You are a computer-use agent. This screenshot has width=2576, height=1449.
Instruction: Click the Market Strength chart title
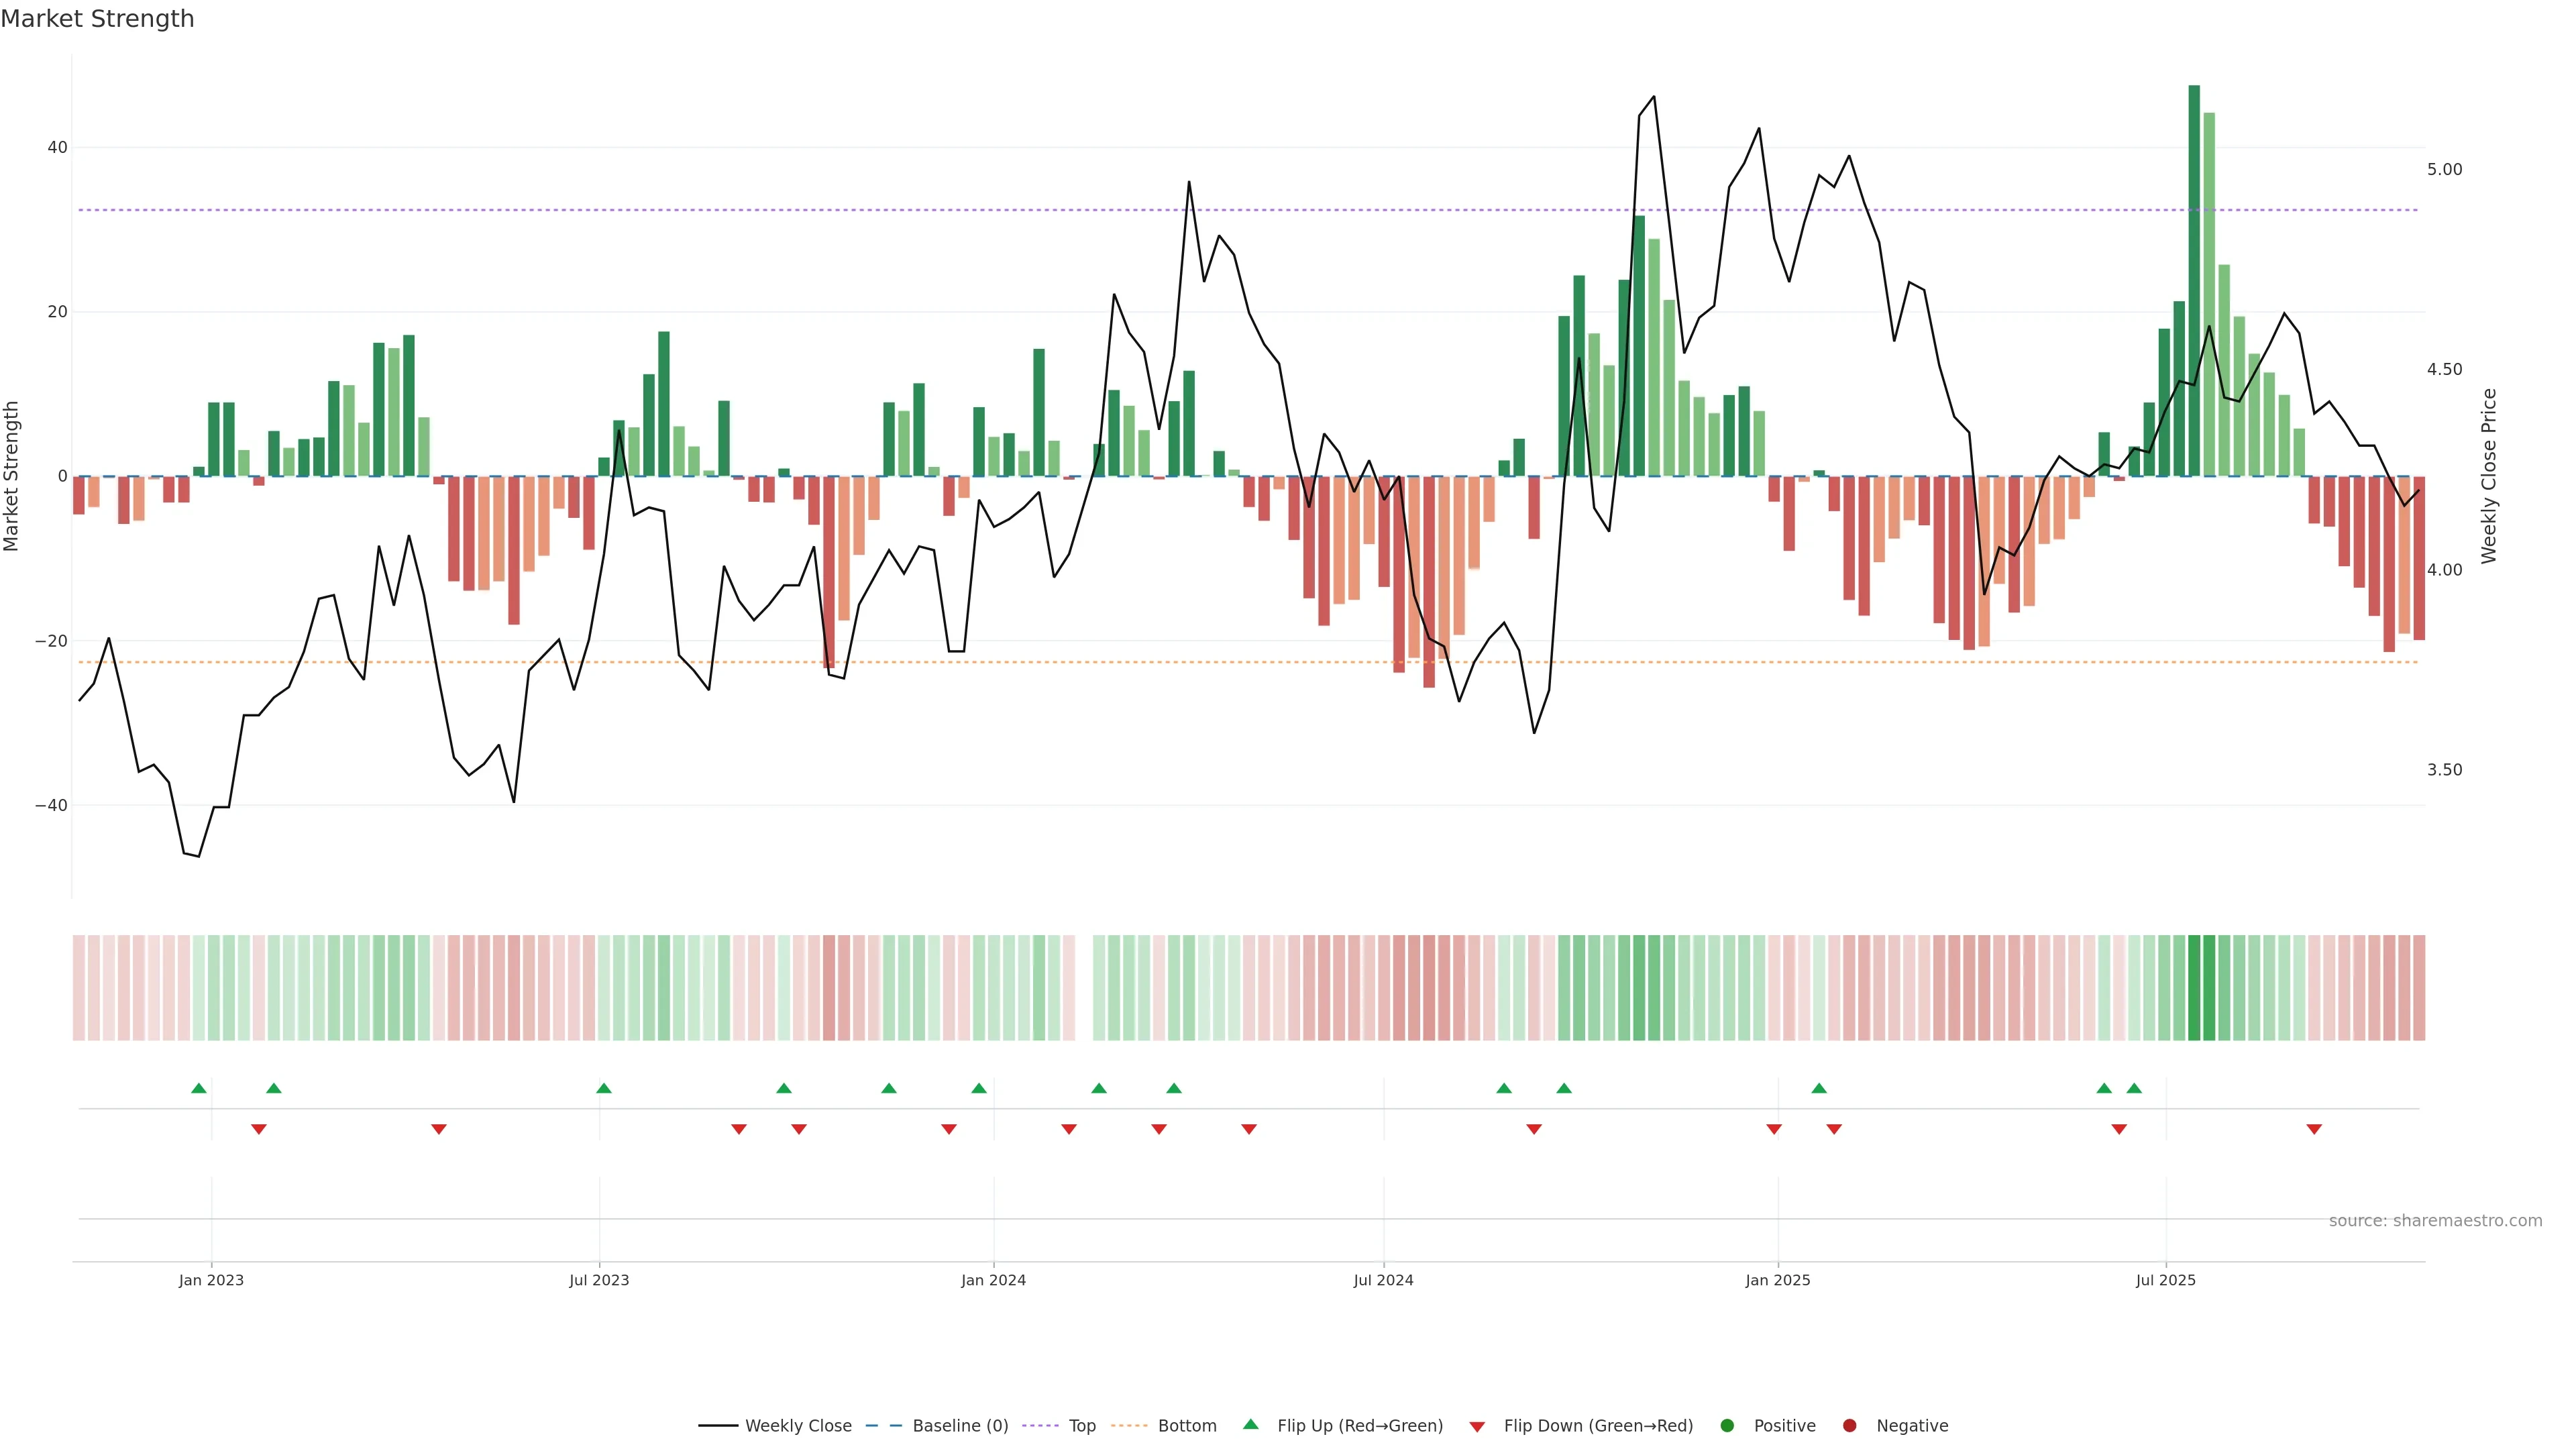point(97,19)
